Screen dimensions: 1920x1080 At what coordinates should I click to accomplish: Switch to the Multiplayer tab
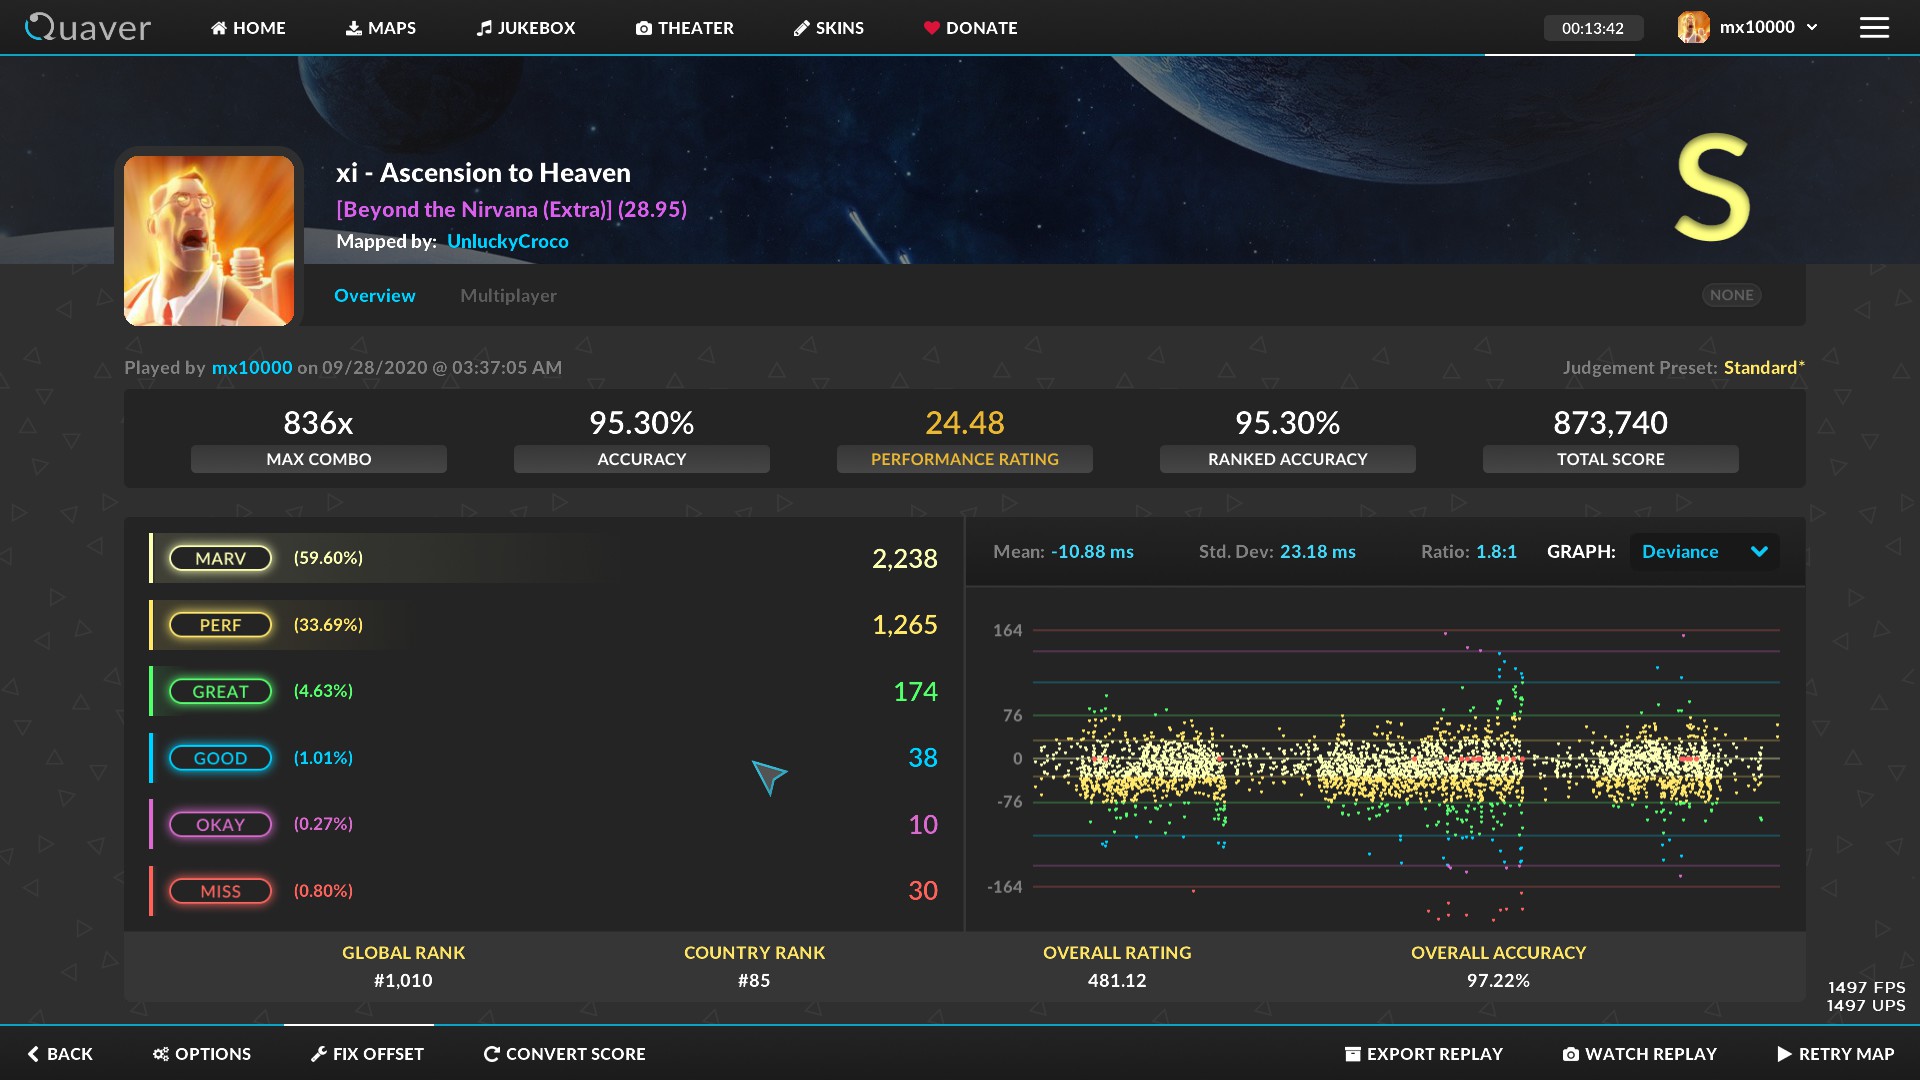(x=508, y=296)
